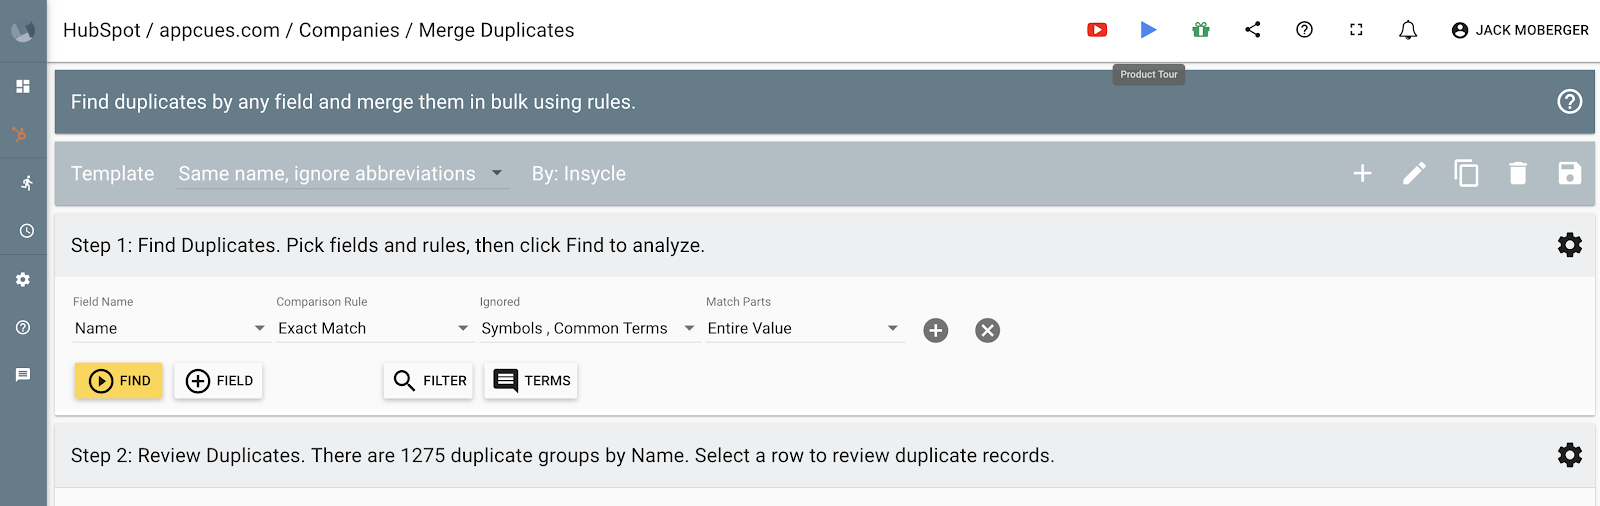Click the FILTER button
This screenshot has height=506, width=1600.
[428, 381]
